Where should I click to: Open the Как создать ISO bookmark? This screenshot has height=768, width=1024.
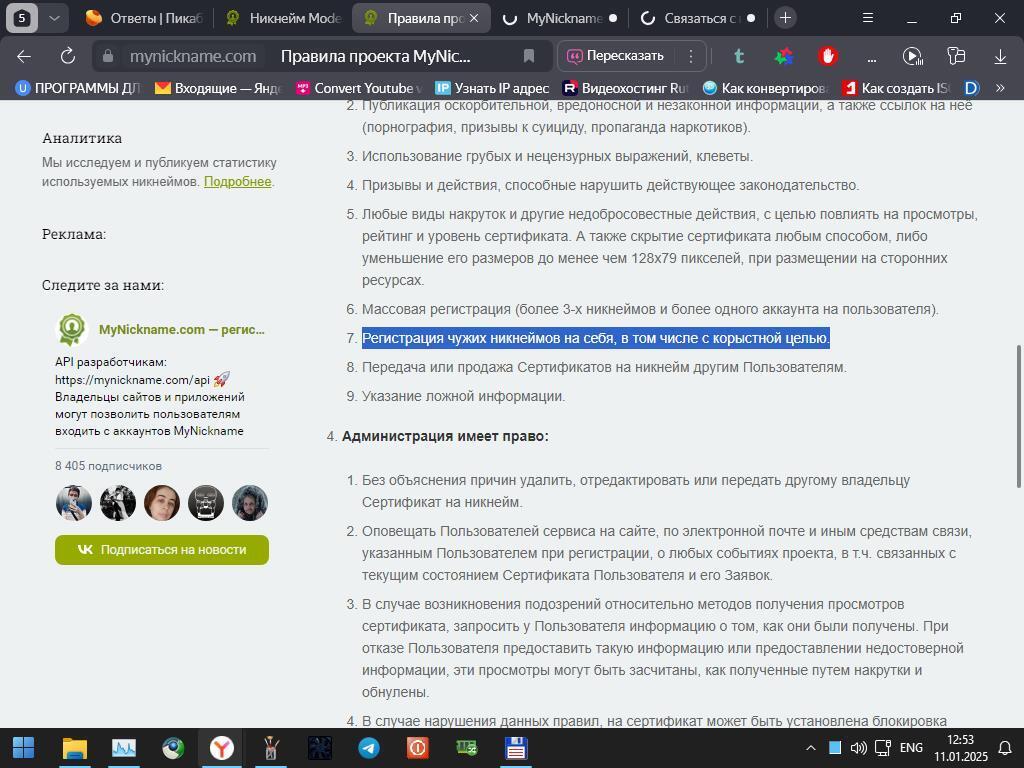pos(897,88)
